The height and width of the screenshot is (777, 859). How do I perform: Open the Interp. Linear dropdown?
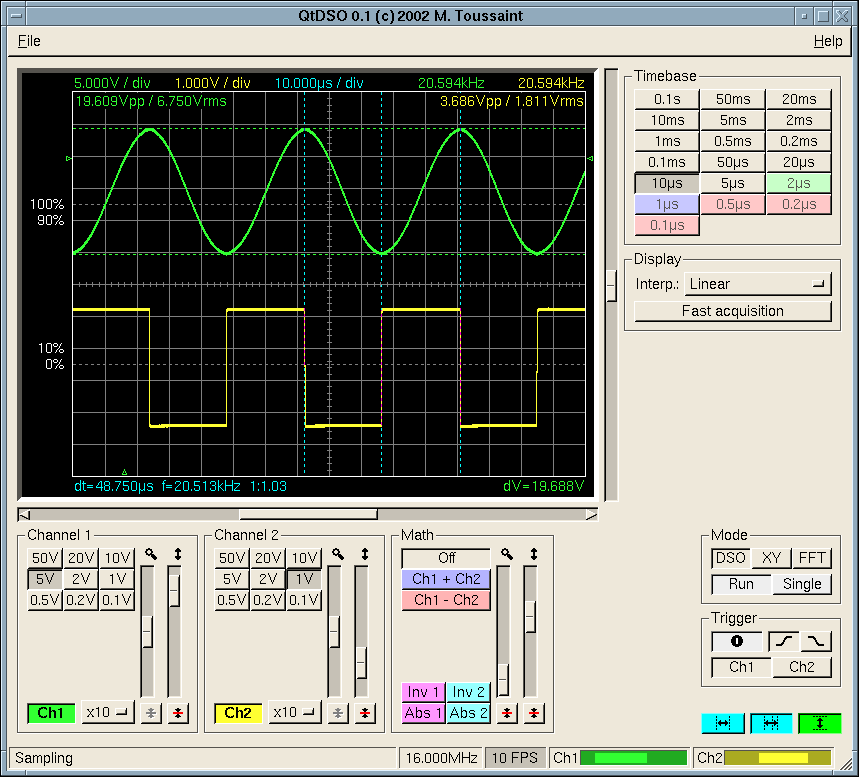pyautogui.click(x=758, y=284)
